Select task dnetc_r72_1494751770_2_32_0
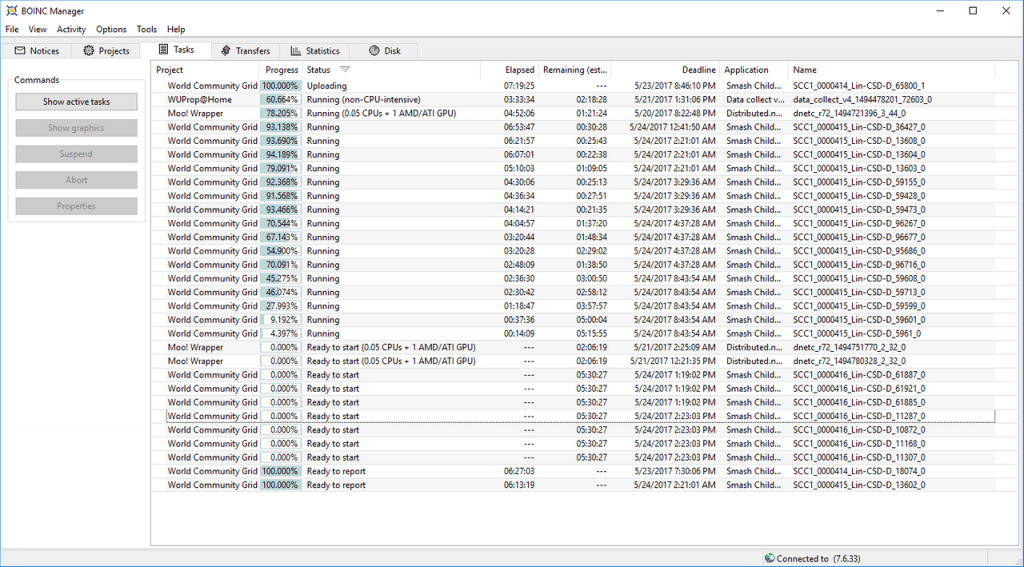Viewport: 1024px width, 567px height. [x=573, y=348]
